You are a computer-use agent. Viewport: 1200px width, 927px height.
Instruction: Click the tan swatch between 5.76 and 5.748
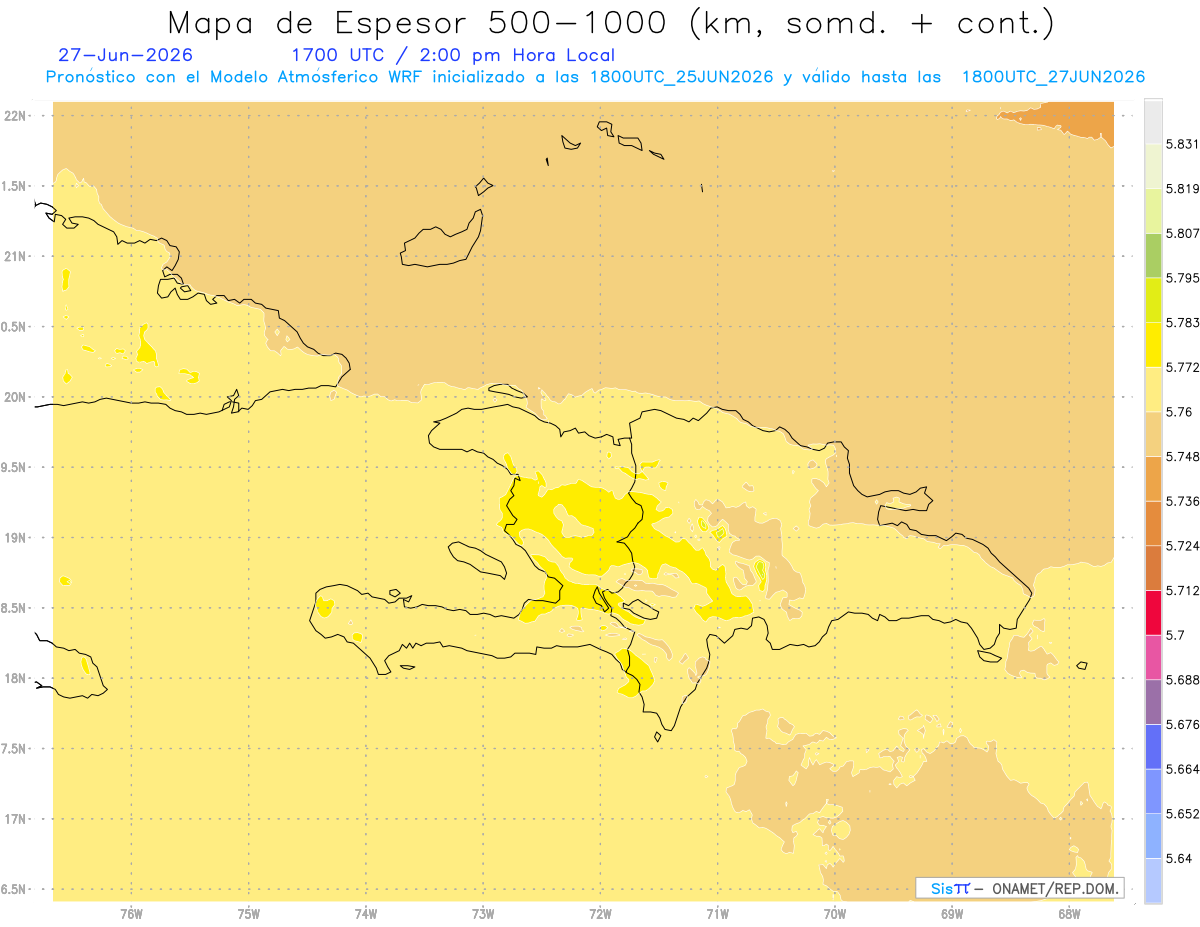tap(1153, 434)
